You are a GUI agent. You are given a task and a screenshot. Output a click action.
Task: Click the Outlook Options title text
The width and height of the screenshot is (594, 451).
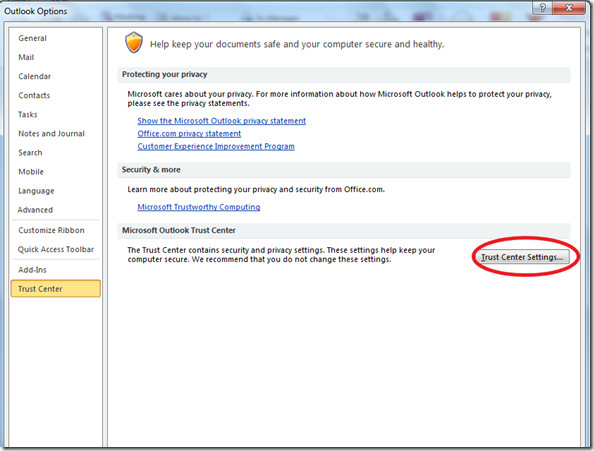click(36, 11)
